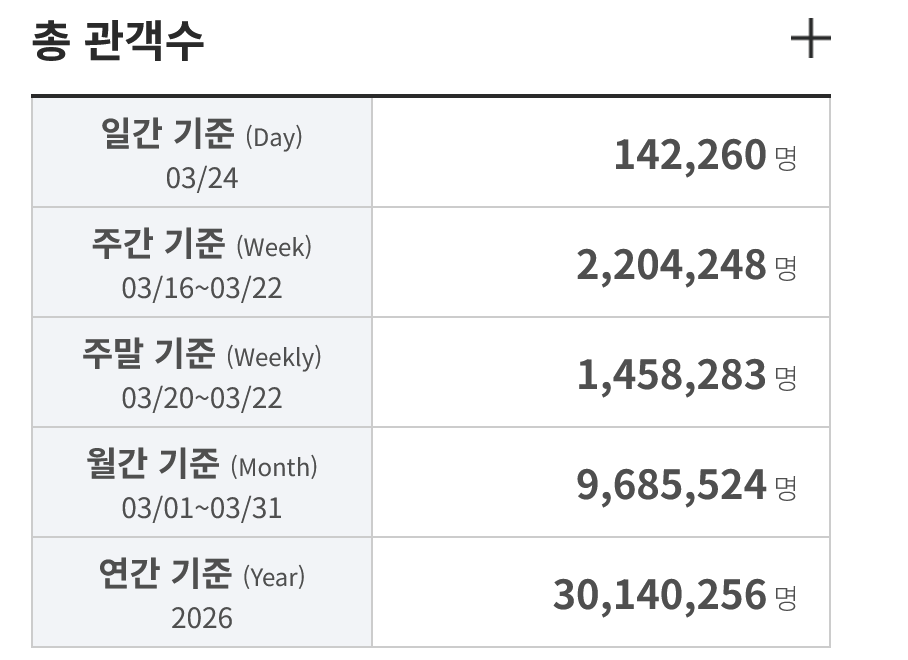
Task: Click the 03/24 date text
Action: (202, 178)
